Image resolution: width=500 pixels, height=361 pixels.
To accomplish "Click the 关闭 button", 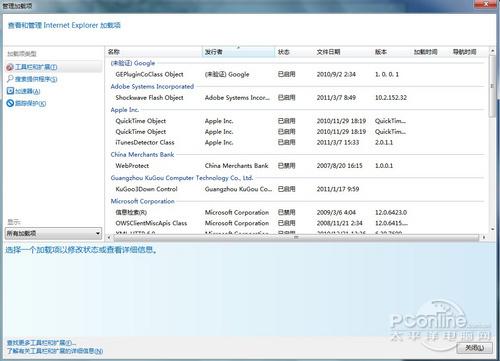I will (x=475, y=348).
